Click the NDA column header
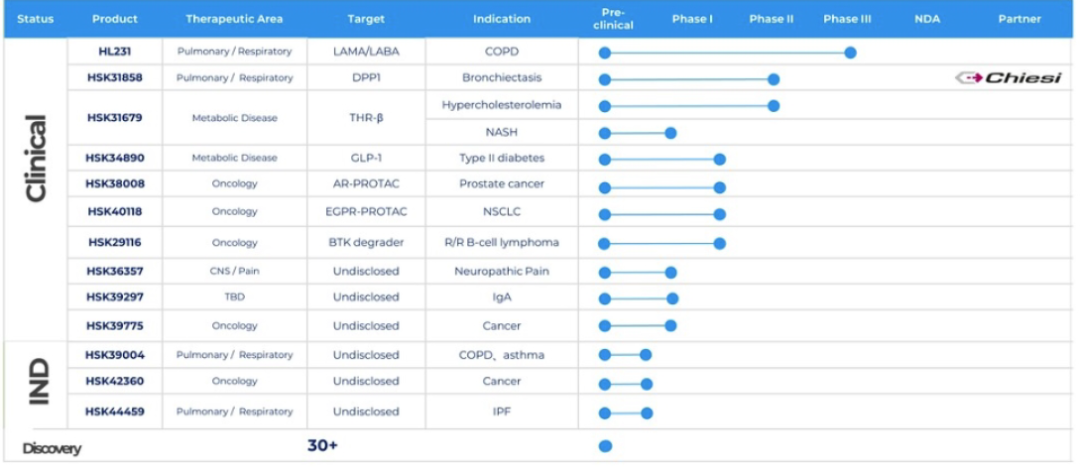 click(927, 19)
